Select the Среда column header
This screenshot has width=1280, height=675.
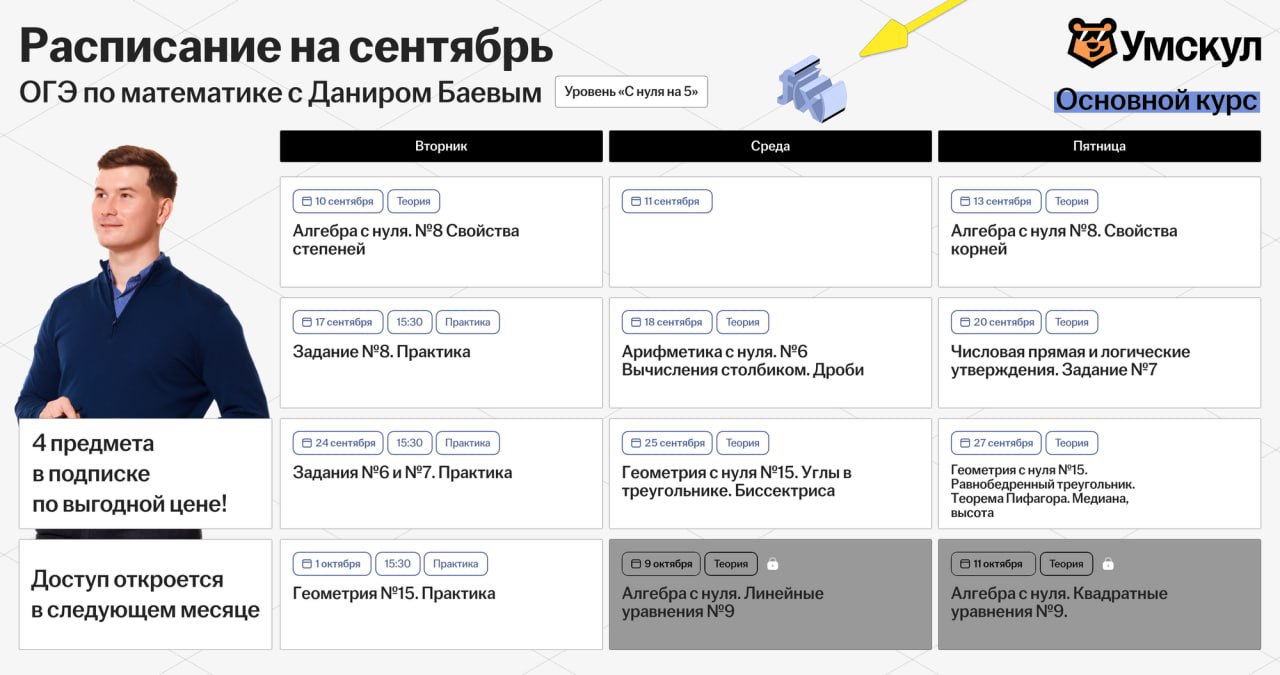pyautogui.click(x=770, y=146)
